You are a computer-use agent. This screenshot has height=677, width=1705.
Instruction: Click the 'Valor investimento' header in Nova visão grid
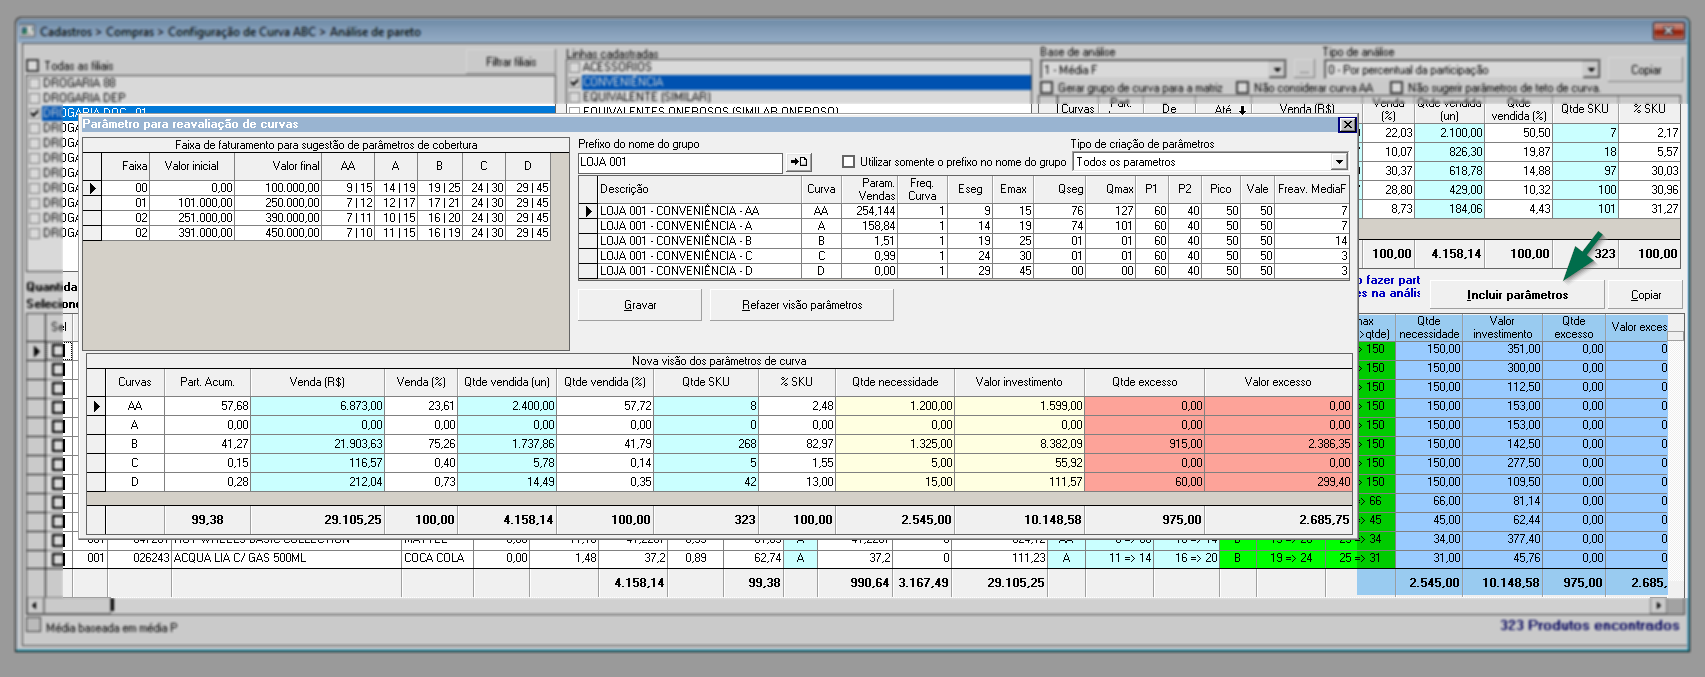[x=1019, y=382]
